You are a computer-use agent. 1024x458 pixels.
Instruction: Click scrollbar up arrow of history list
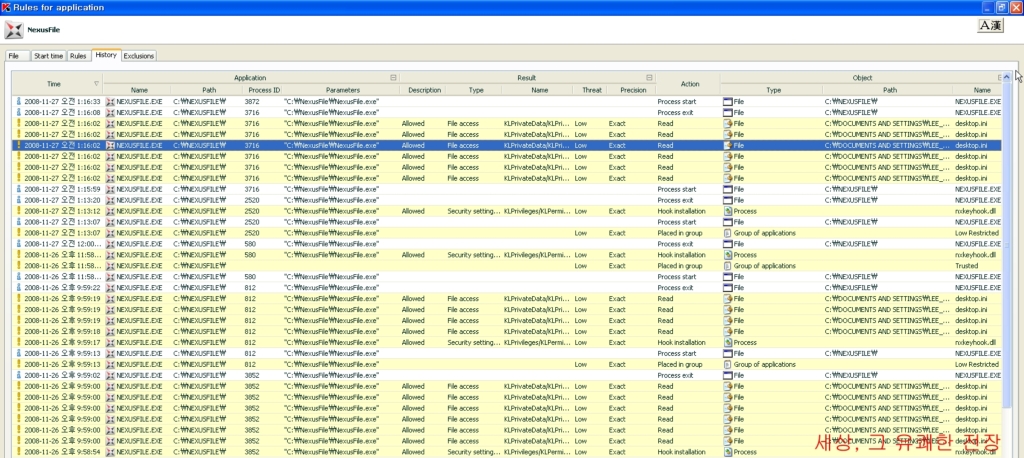click(x=1006, y=77)
